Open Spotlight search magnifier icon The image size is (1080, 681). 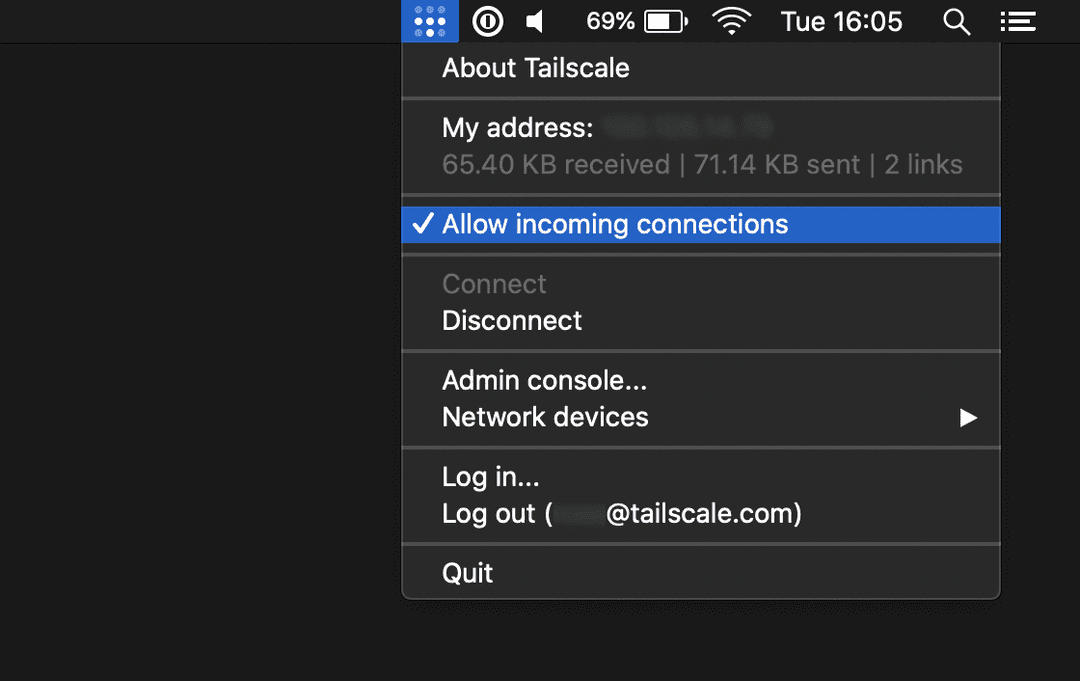(957, 21)
